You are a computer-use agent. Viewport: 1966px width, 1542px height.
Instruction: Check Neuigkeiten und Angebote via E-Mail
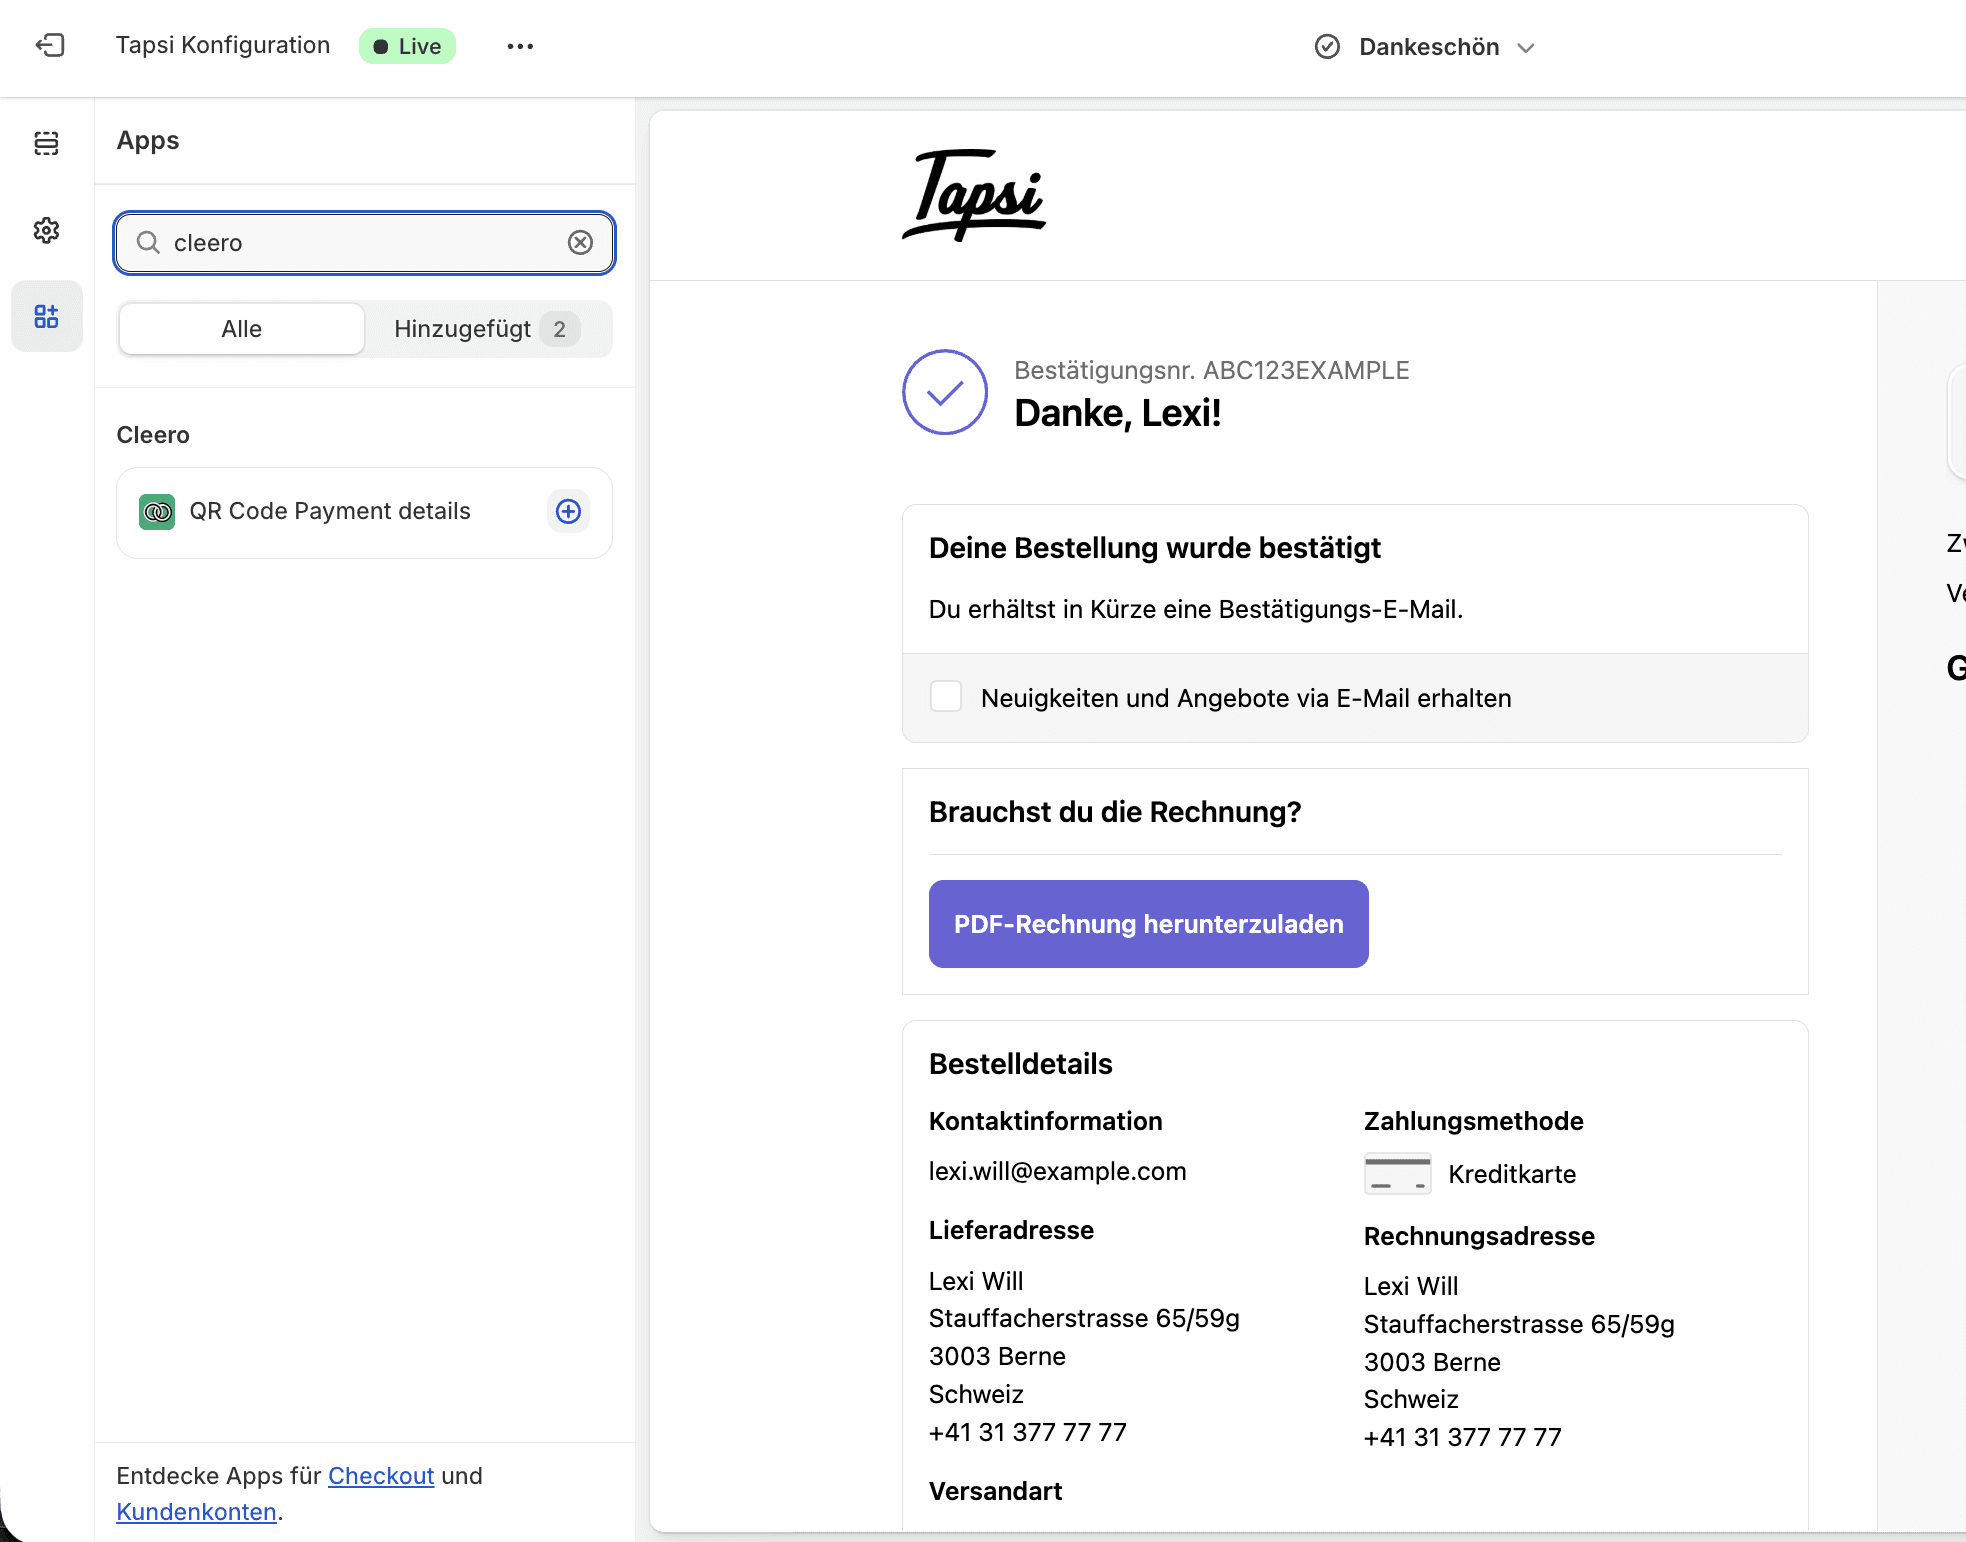click(945, 696)
